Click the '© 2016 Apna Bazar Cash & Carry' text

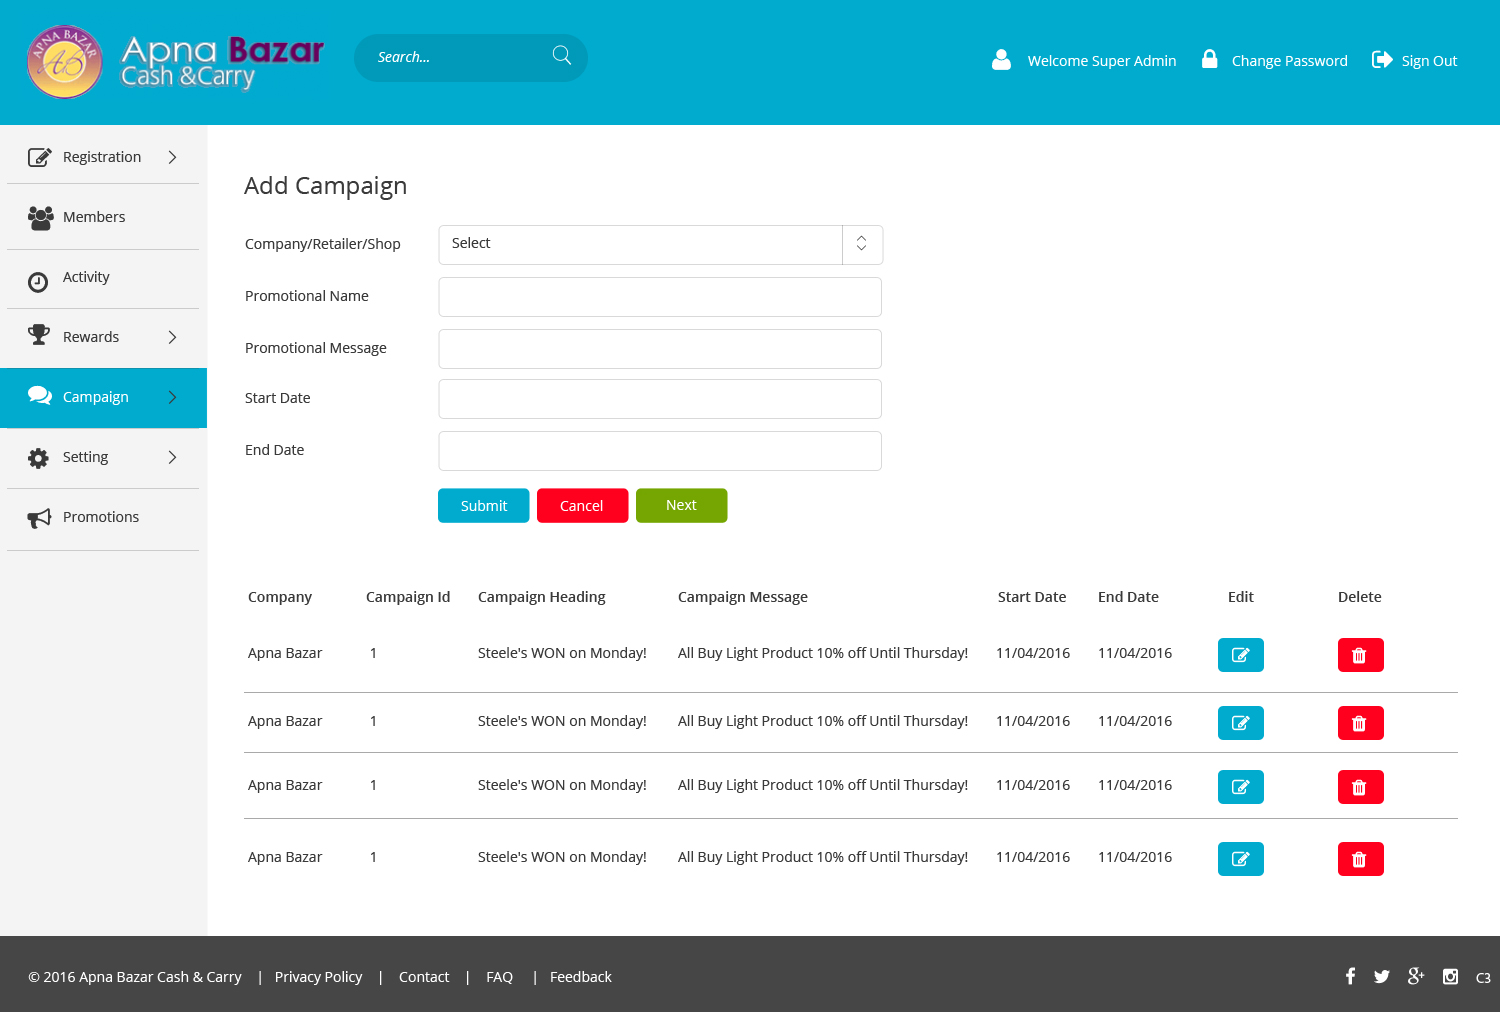click(x=135, y=977)
